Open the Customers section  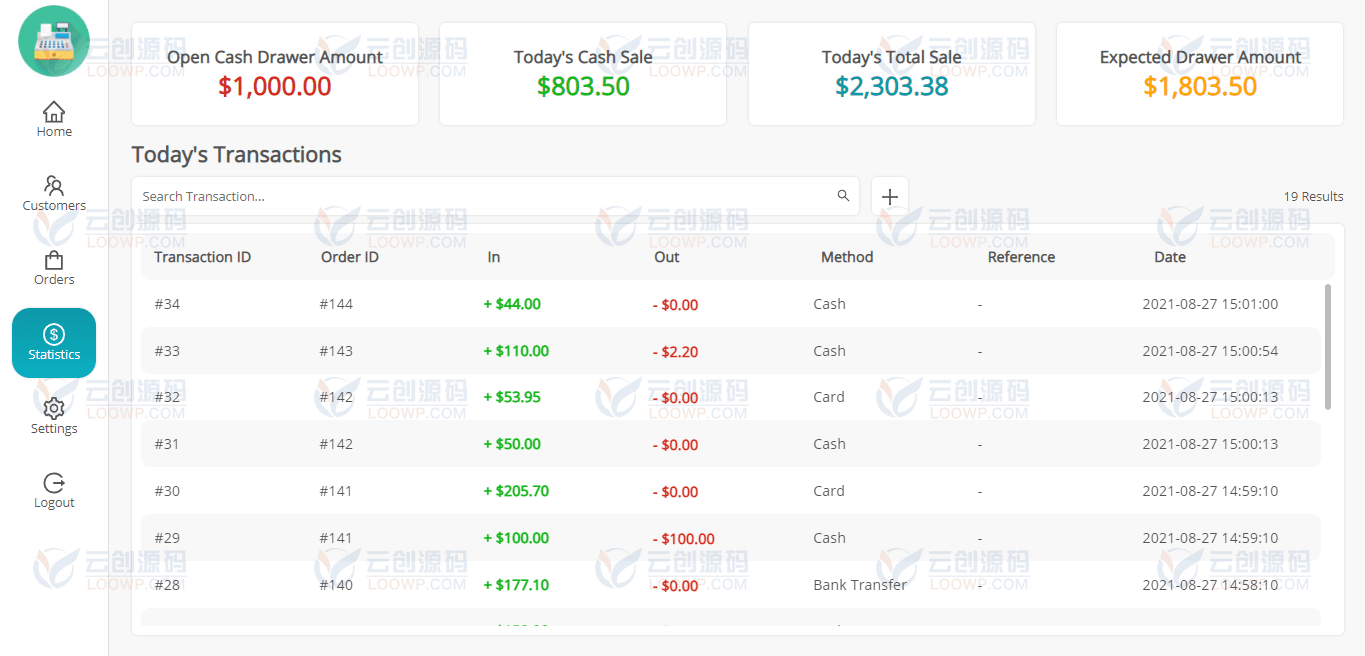[x=54, y=194]
